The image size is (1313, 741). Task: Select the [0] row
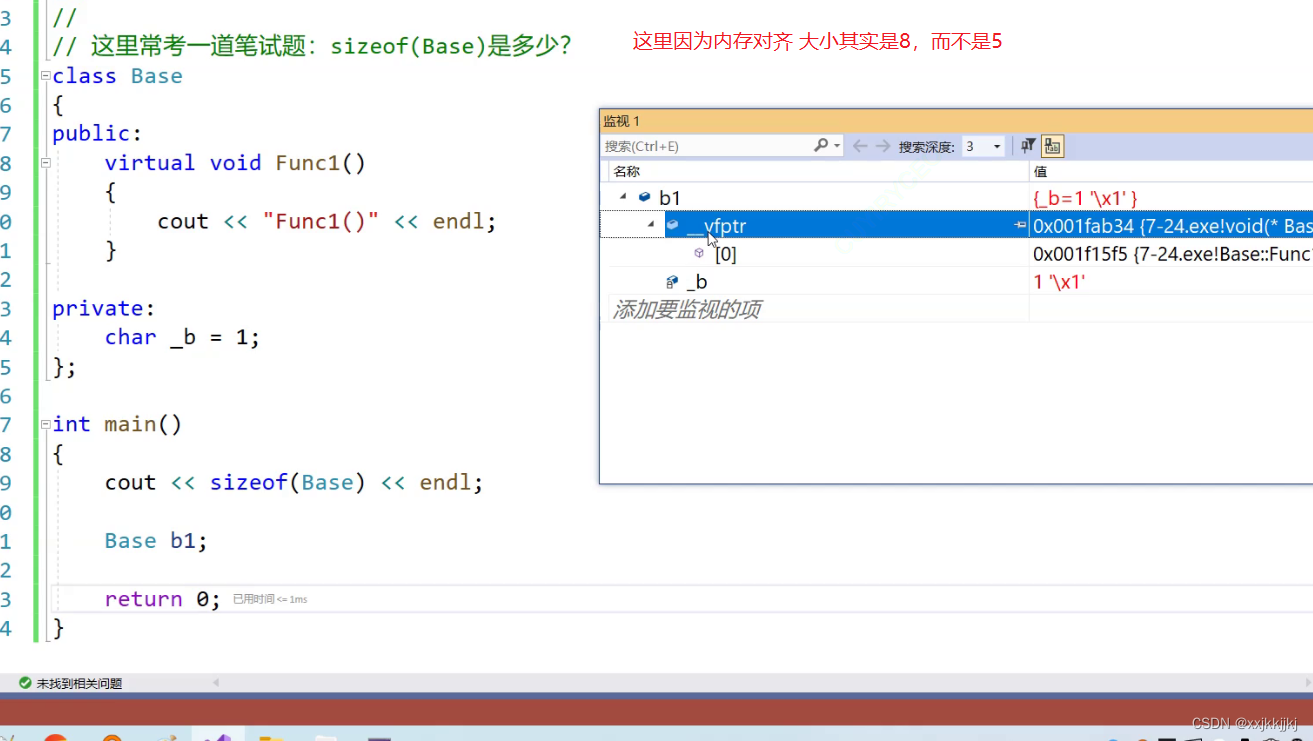pos(956,253)
